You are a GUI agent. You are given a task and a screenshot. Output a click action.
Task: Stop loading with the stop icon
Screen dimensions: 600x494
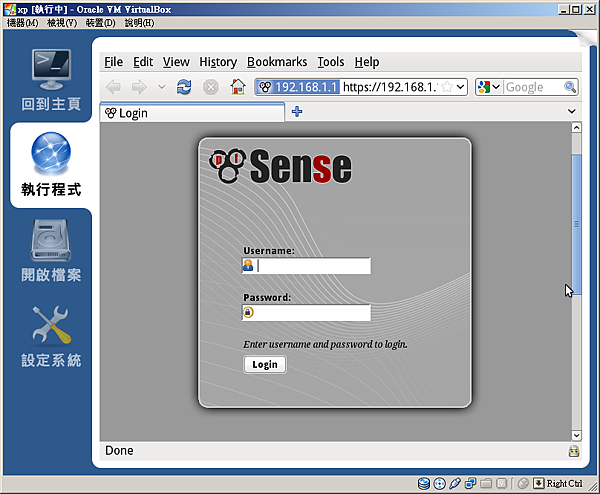210,87
